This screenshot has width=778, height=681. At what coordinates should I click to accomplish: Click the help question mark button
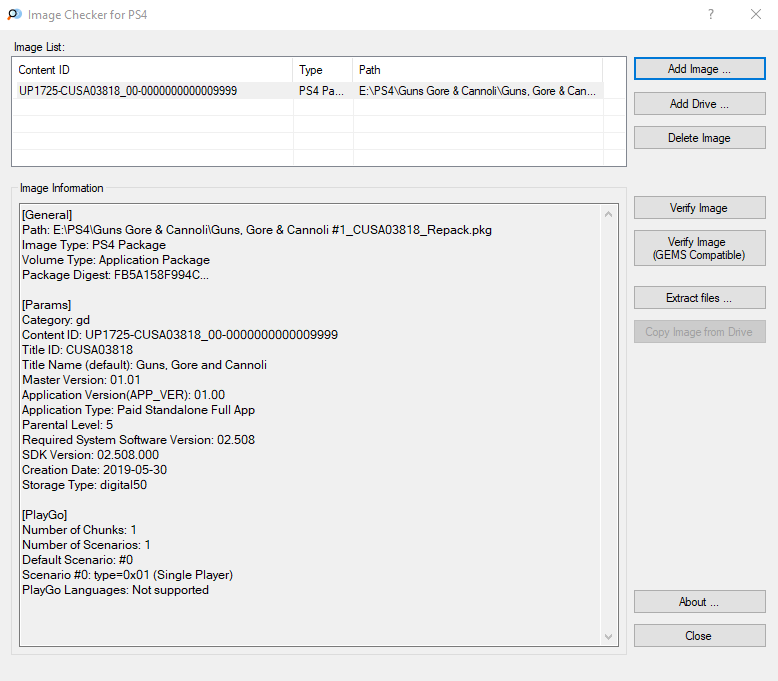(x=711, y=14)
